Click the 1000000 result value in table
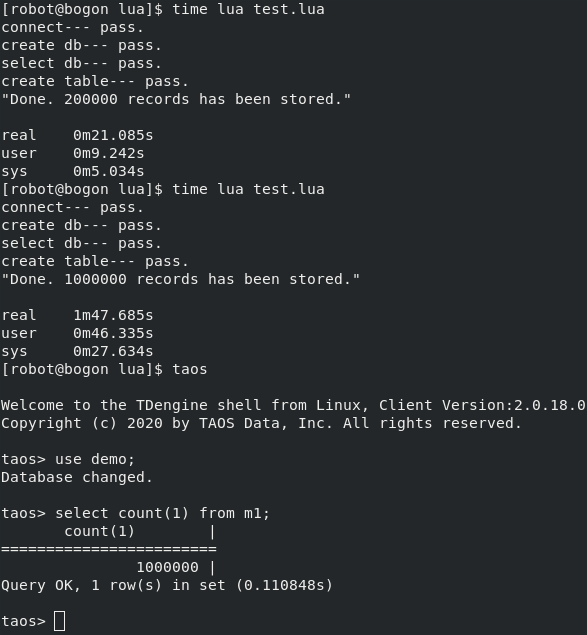The width and height of the screenshot is (587, 635). 167,567
